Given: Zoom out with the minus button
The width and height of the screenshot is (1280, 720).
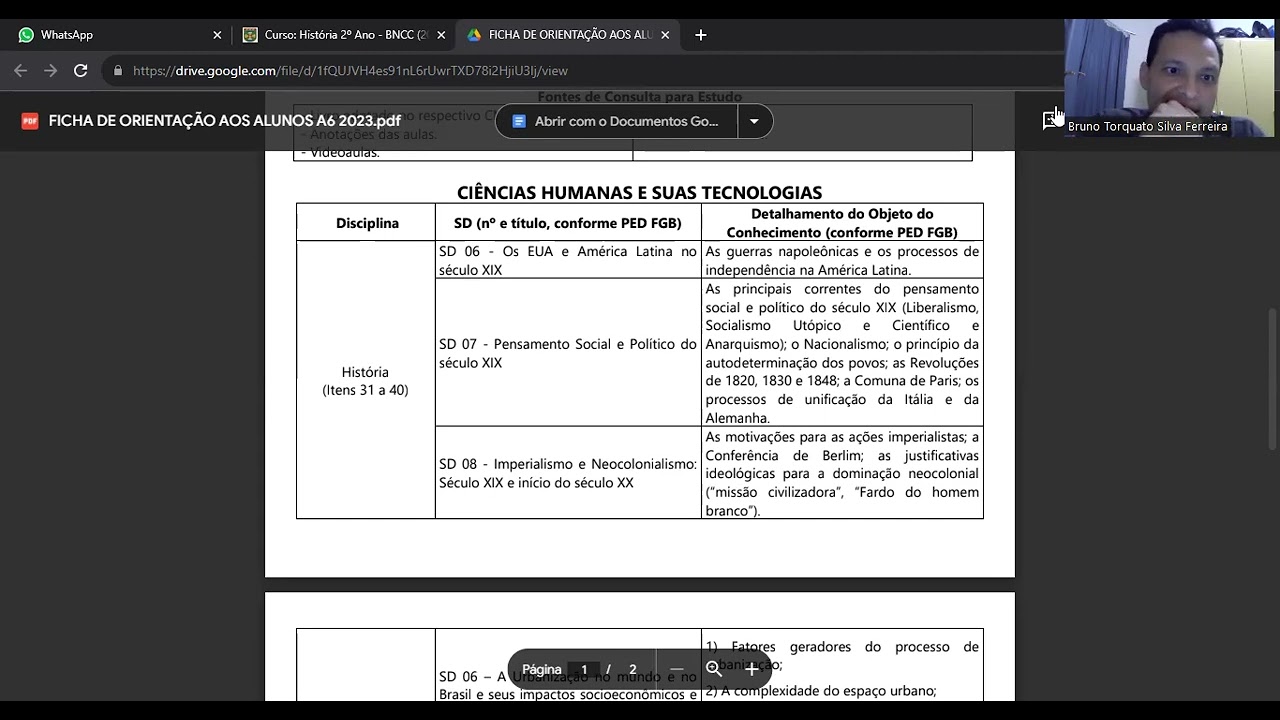Looking at the screenshot, I should (x=677, y=670).
